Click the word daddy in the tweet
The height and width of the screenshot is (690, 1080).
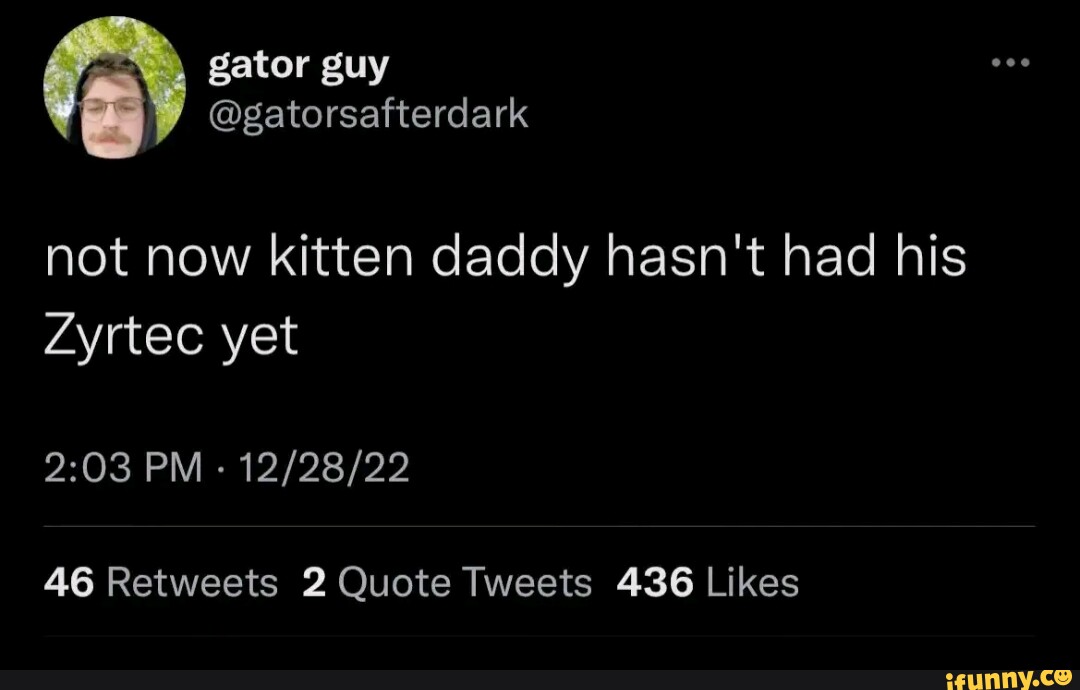tap(502, 260)
